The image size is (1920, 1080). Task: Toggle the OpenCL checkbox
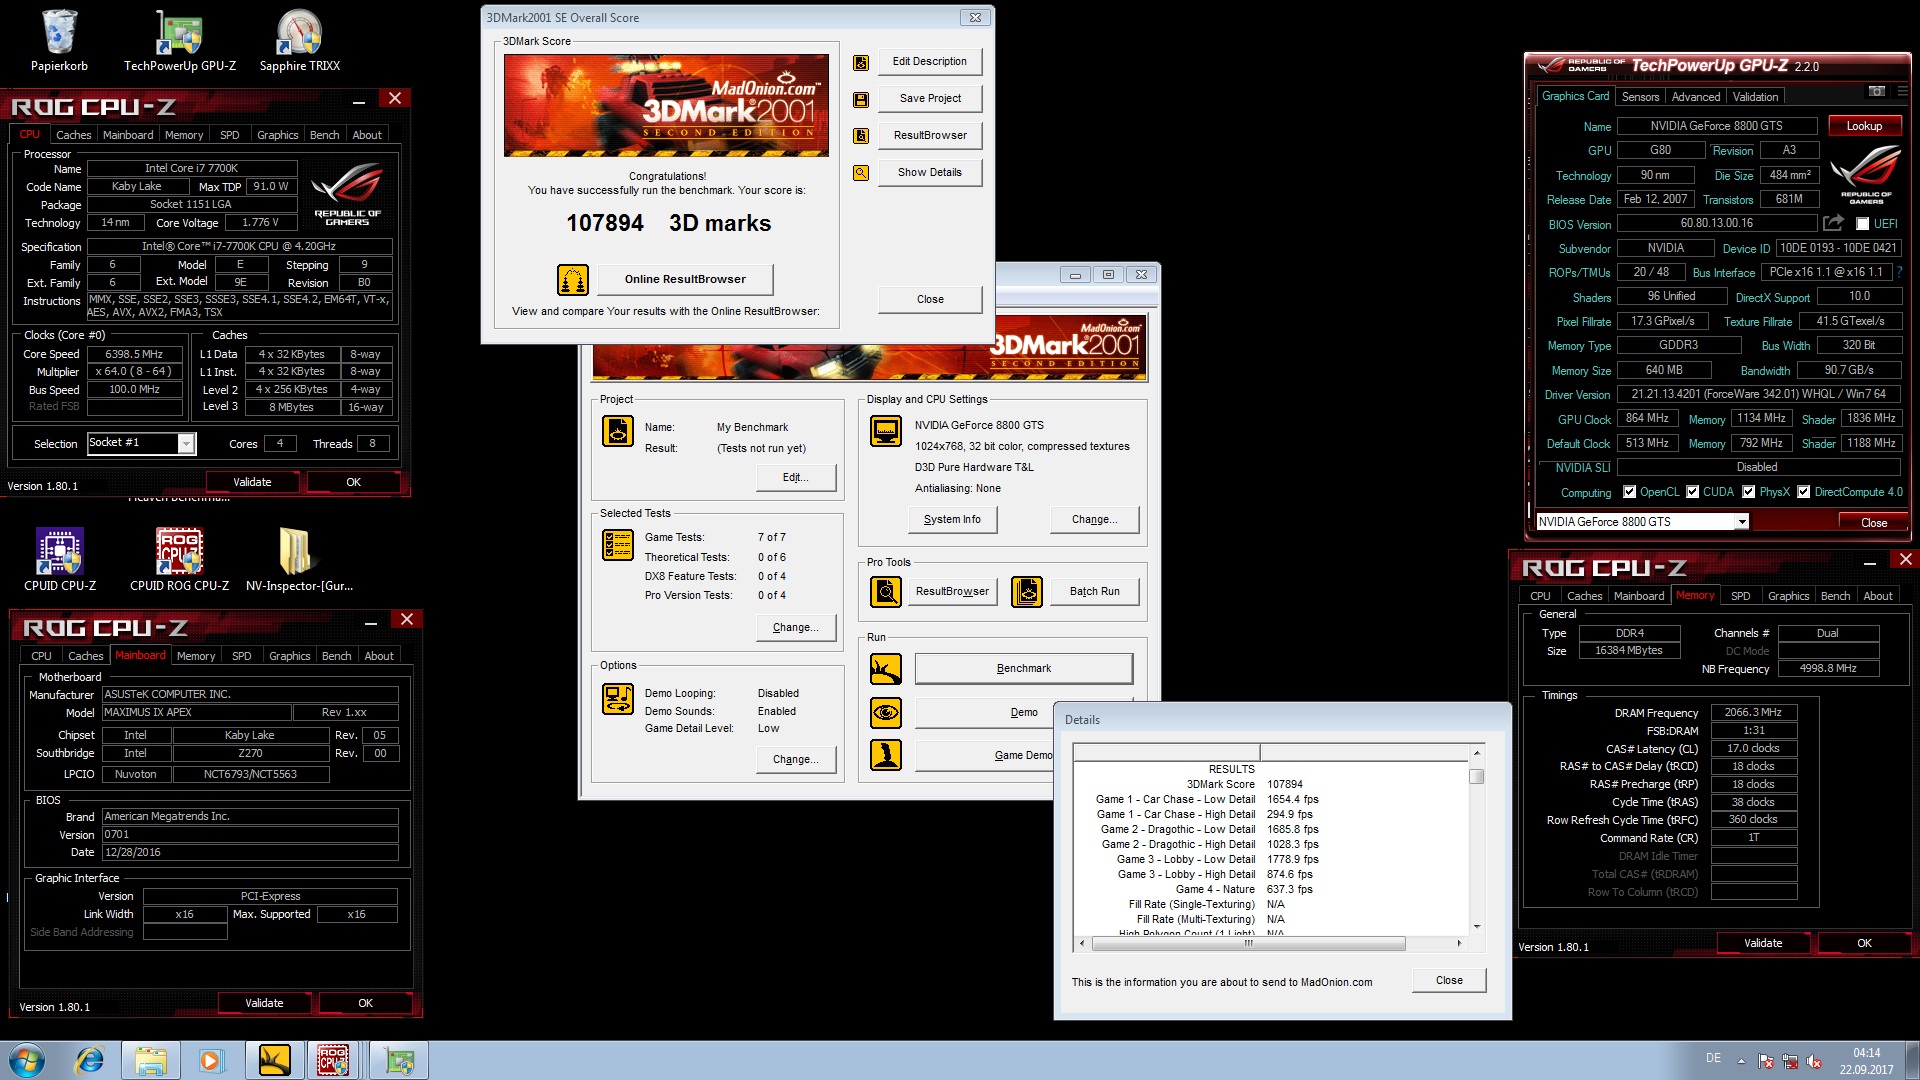click(1629, 492)
